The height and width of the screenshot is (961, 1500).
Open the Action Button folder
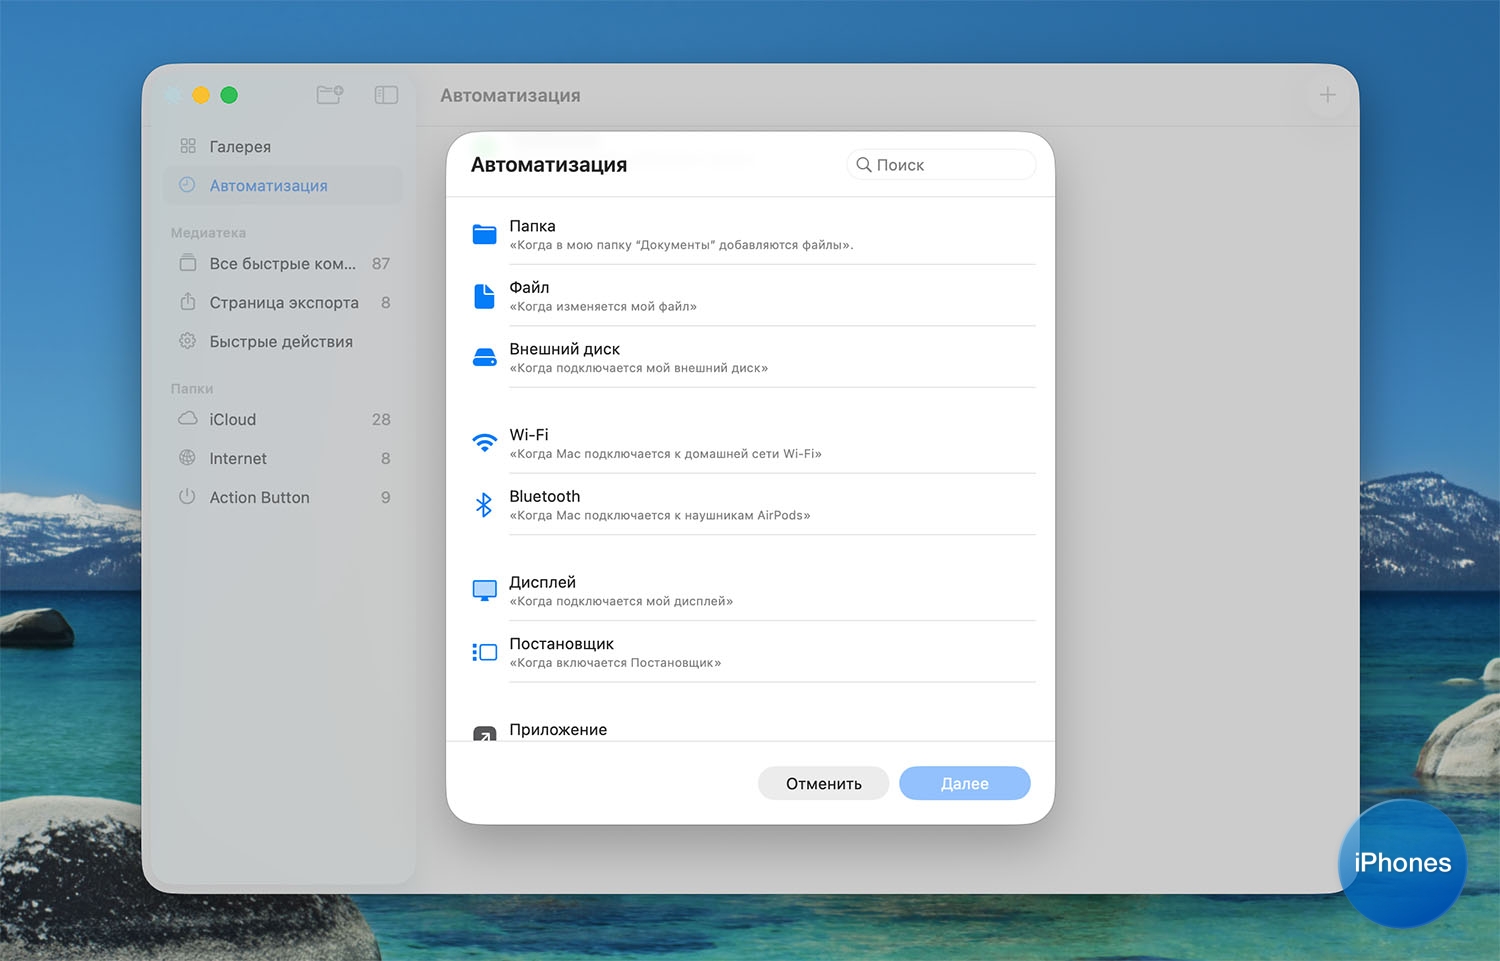259,497
